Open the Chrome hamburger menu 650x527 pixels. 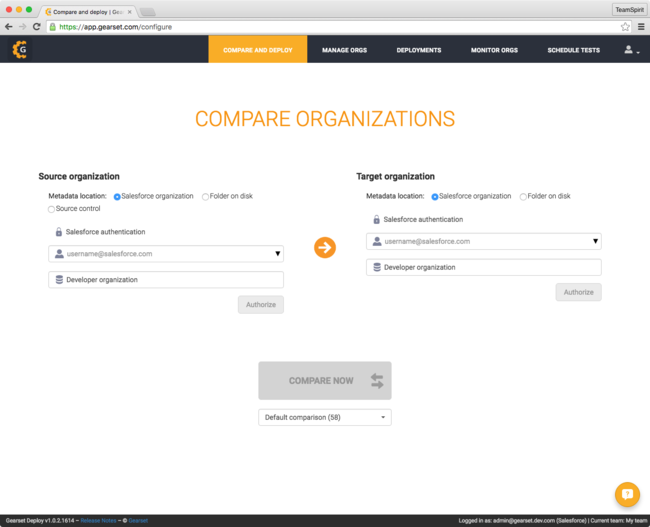641,27
